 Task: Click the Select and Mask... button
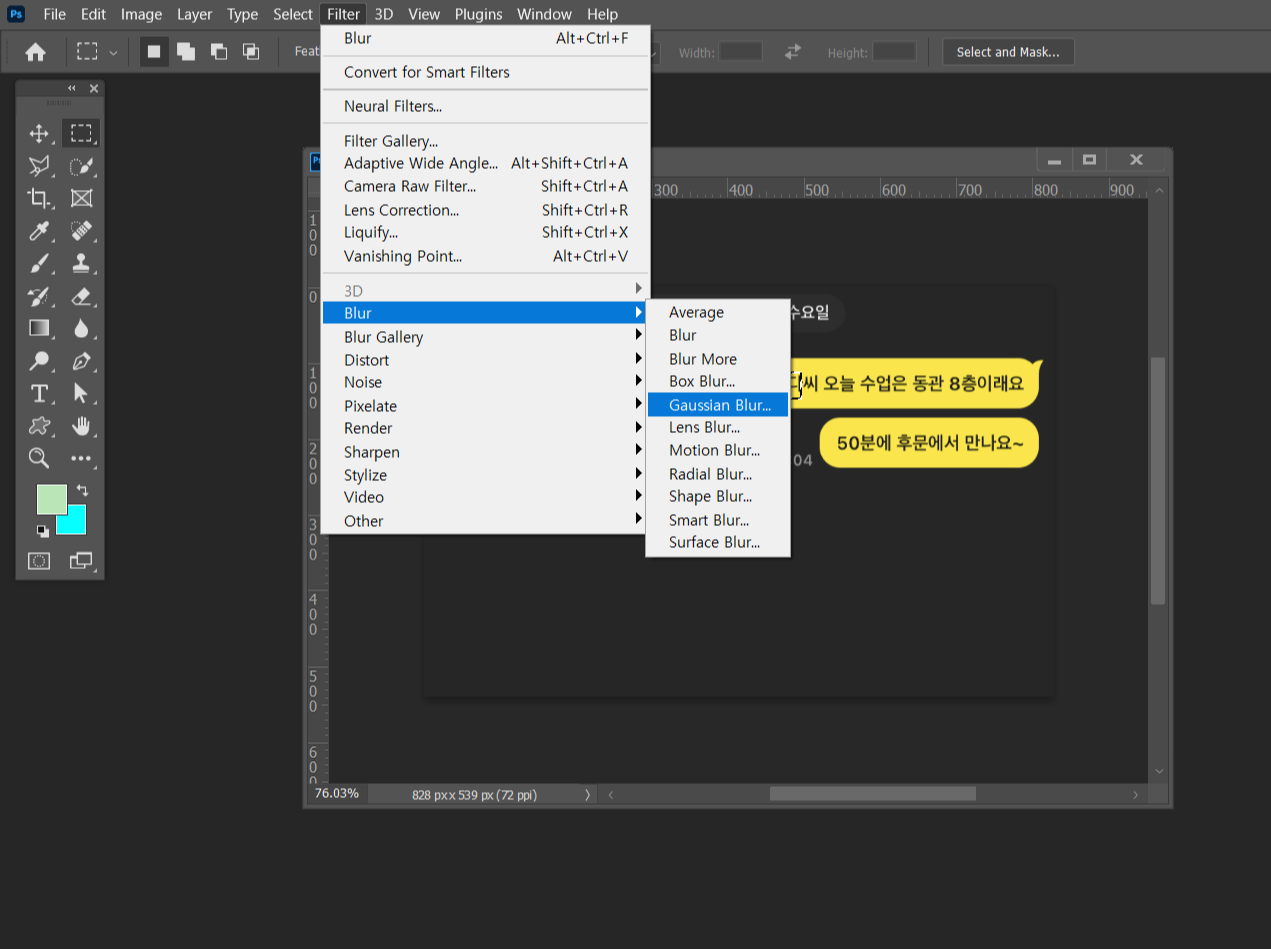click(x=1008, y=52)
